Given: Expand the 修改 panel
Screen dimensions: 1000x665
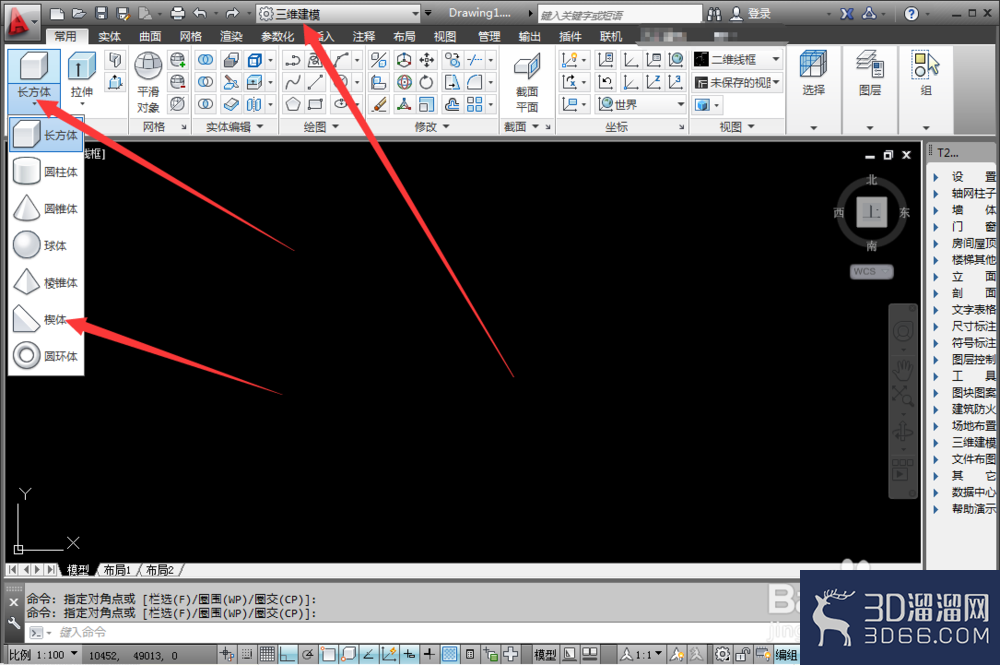Looking at the screenshot, I should [x=432, y=127].
